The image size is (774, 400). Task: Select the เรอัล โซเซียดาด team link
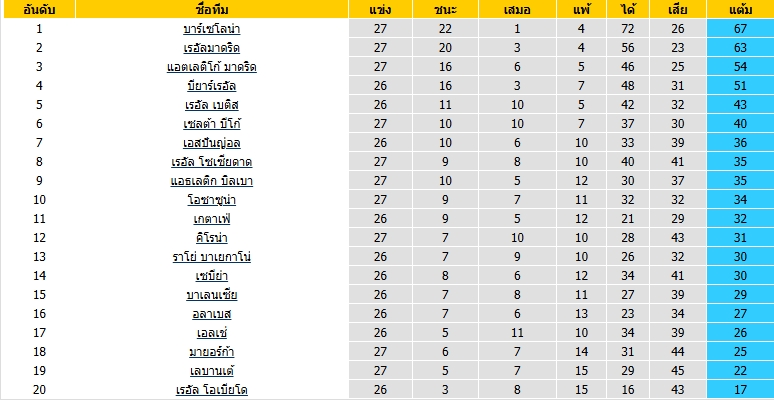point(211,161)
